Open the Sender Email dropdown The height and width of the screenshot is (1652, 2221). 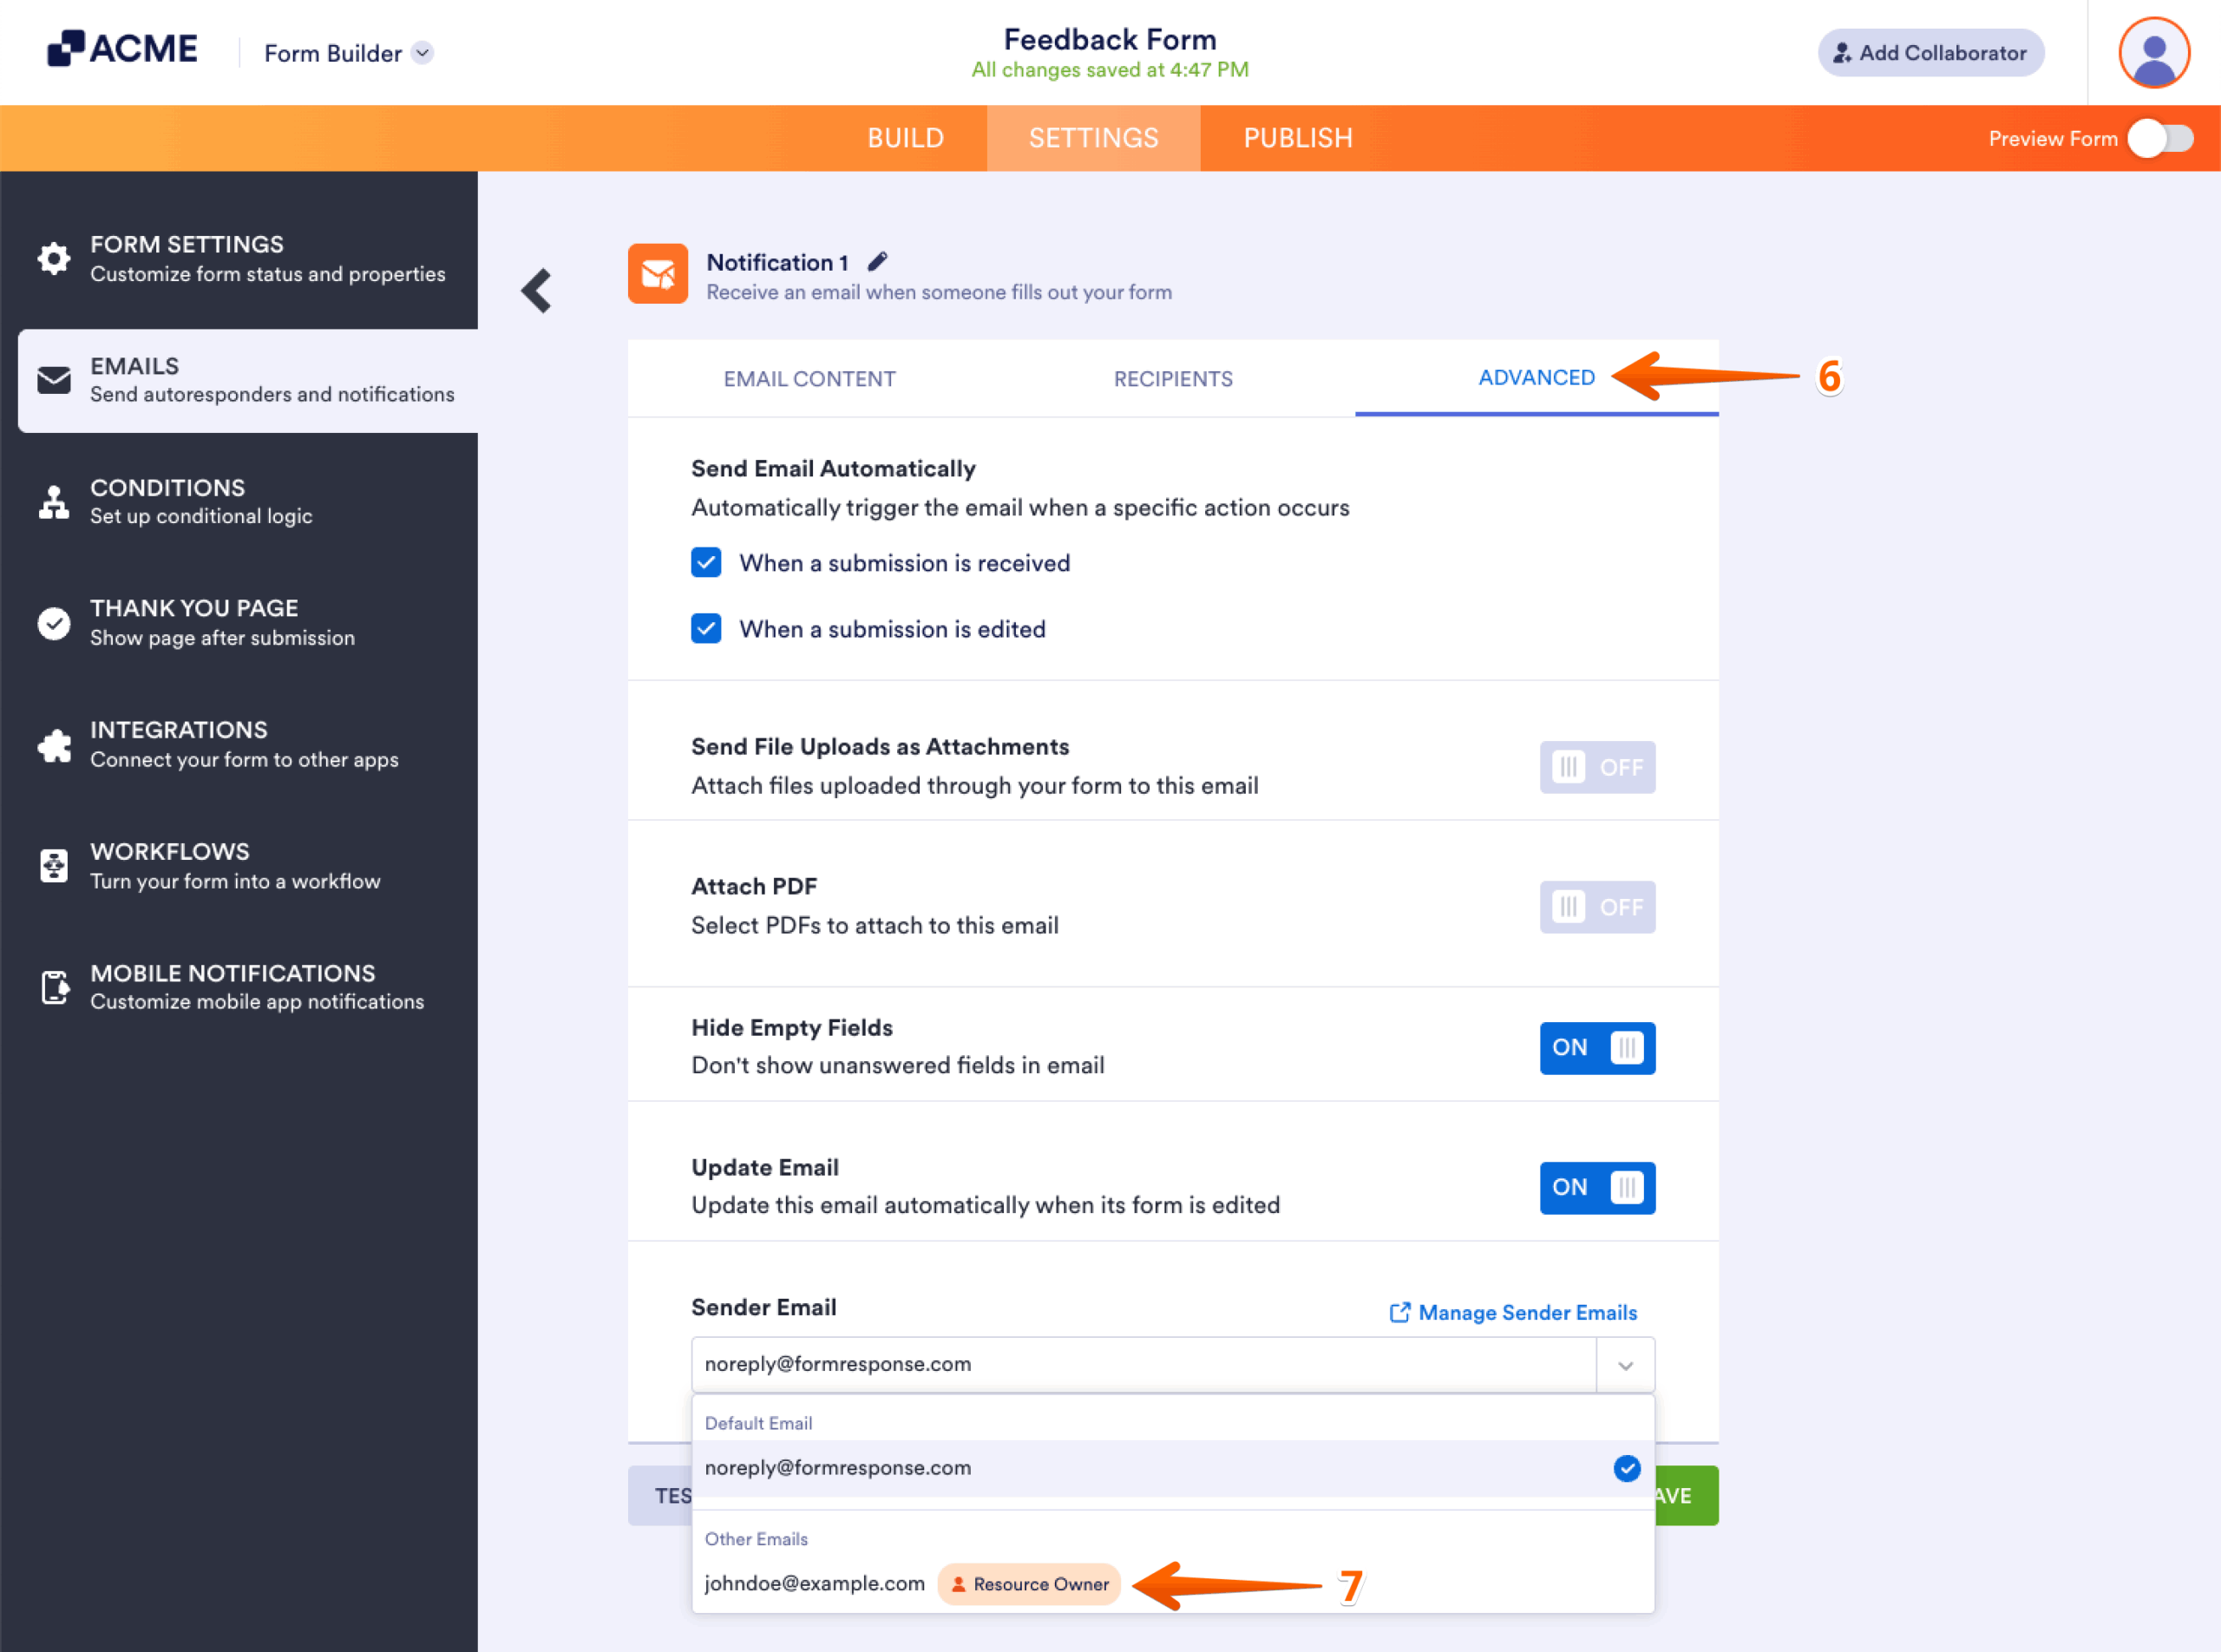[x=1624, y=1364]
